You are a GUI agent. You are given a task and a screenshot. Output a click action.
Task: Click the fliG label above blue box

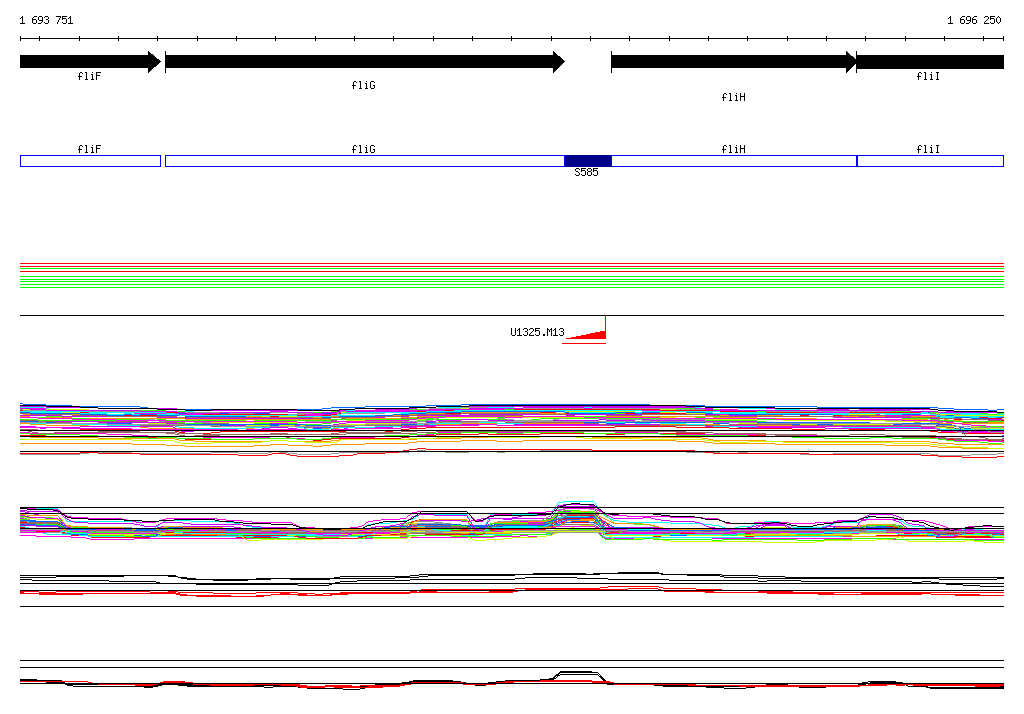364,150
